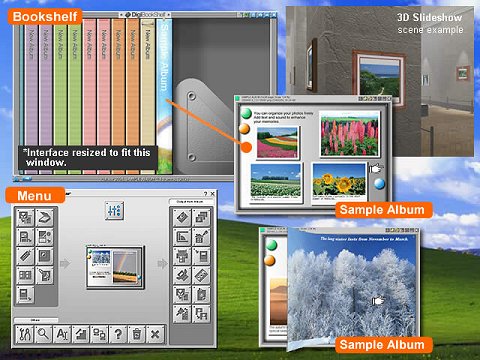
Task: Click the wrench and pliers tools icon
Action: click(25, 334)
